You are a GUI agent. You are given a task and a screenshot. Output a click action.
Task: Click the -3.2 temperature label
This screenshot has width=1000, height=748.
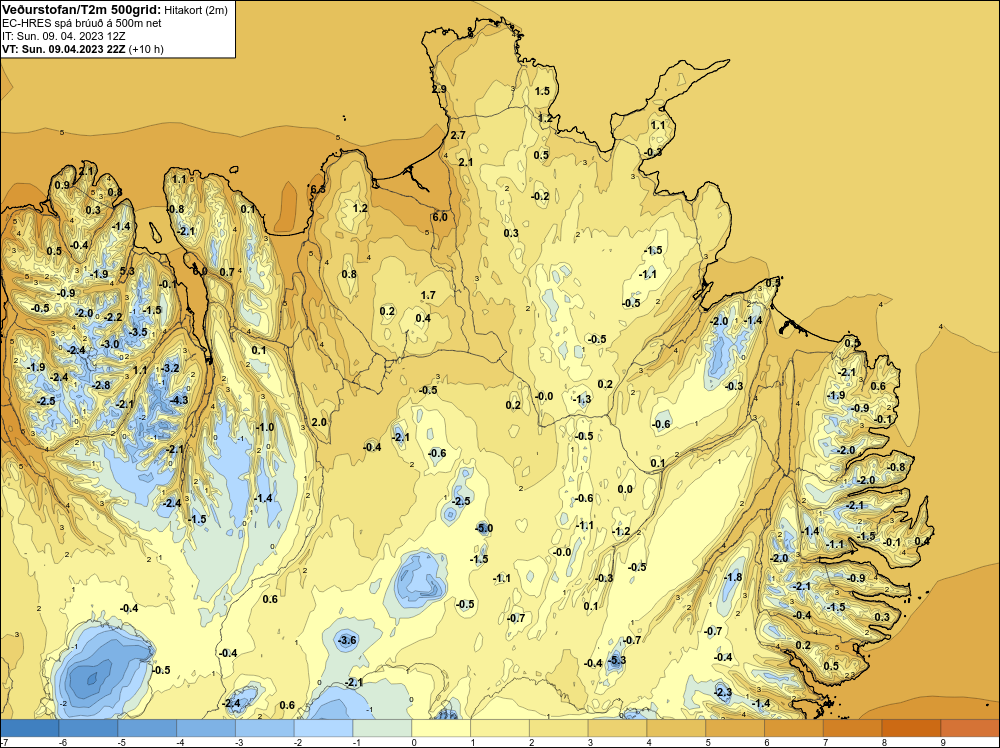point(170,368)
